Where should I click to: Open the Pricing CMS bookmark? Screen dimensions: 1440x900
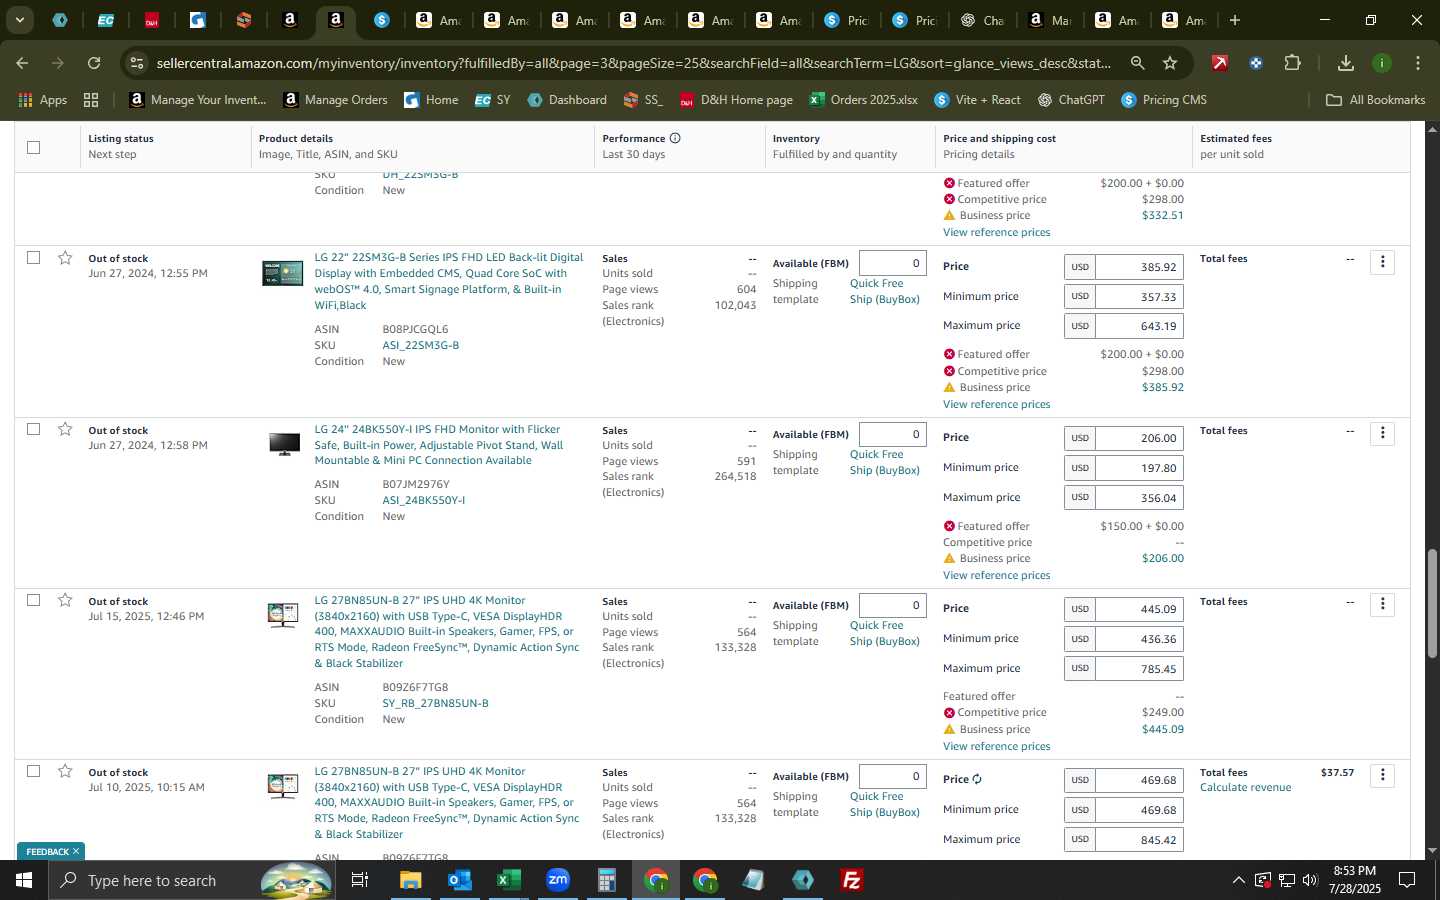(1164, 100)
